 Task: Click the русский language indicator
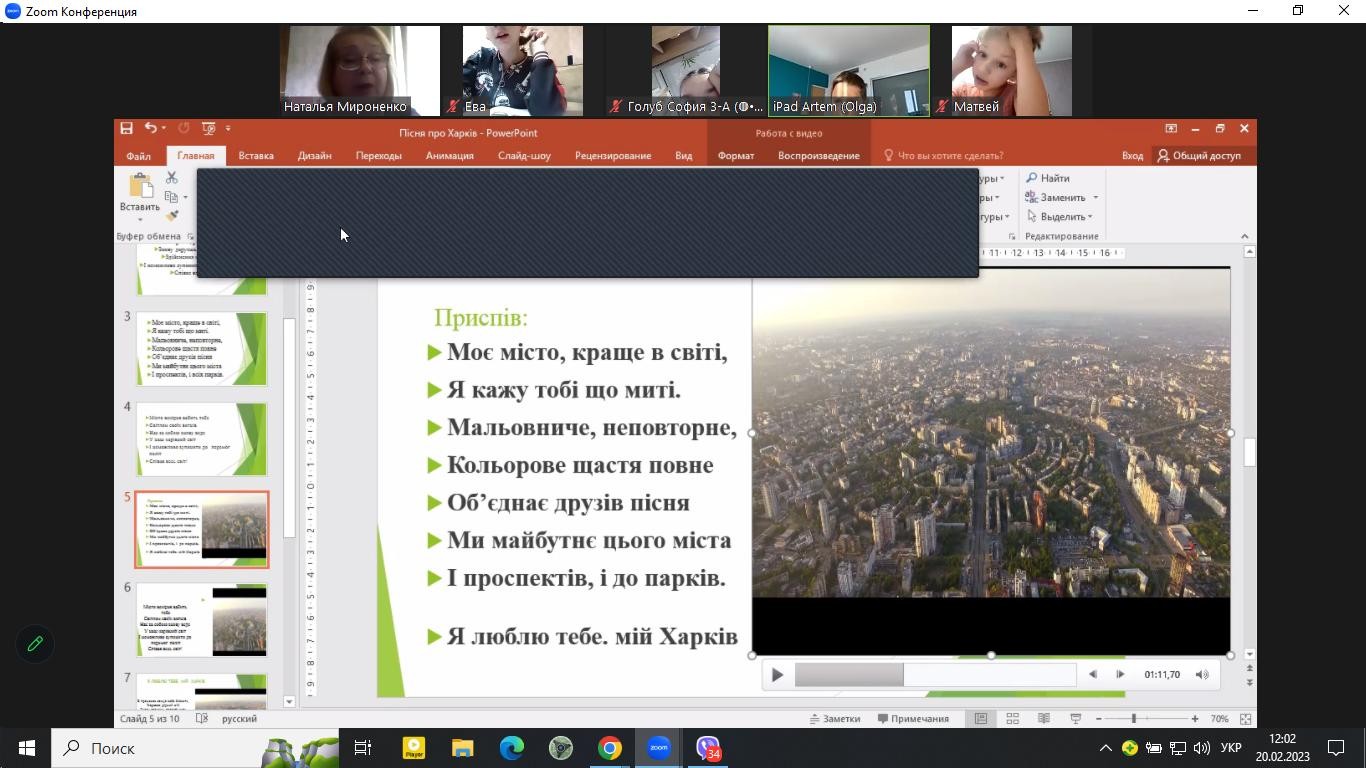239,719
